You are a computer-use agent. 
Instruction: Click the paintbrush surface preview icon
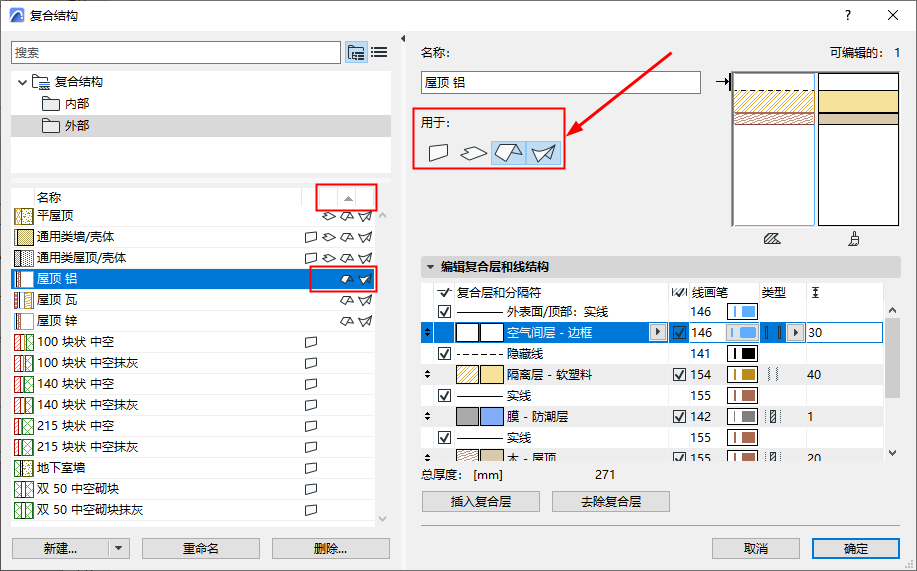tap(854, 239)
